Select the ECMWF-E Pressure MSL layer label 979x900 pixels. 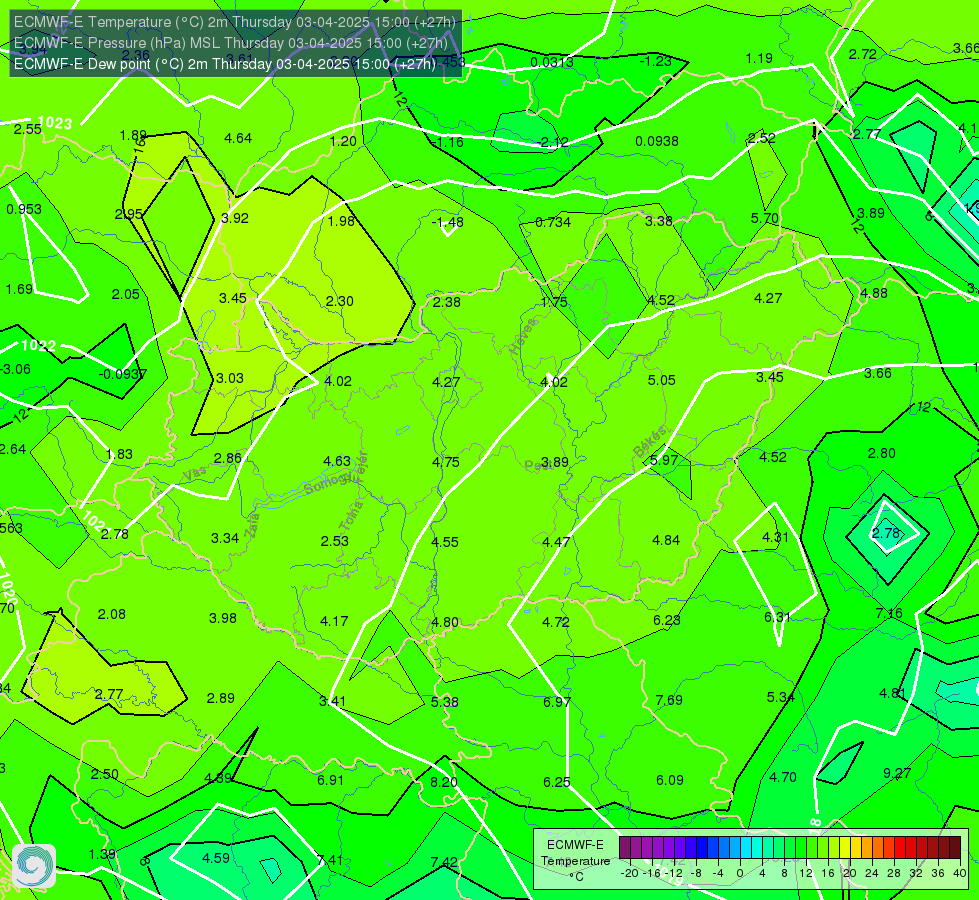point(231,43)
